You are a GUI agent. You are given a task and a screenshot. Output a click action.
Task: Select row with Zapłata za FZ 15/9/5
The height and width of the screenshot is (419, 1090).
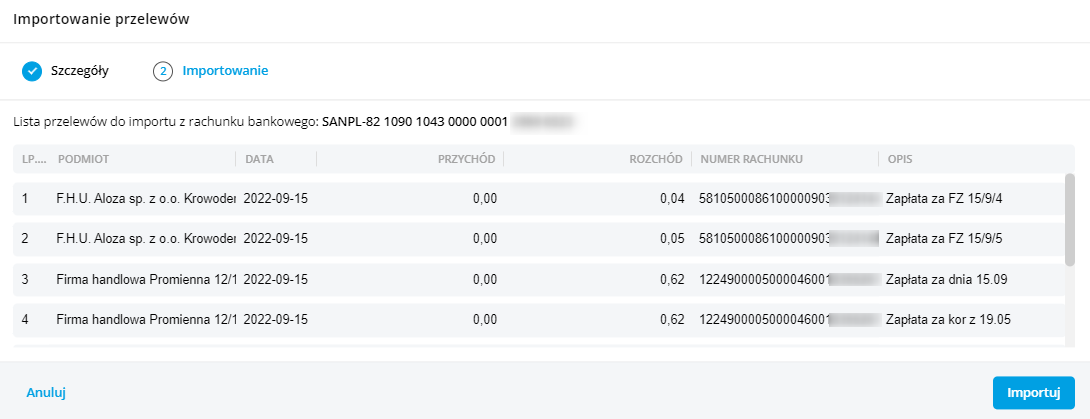point(944,239)
